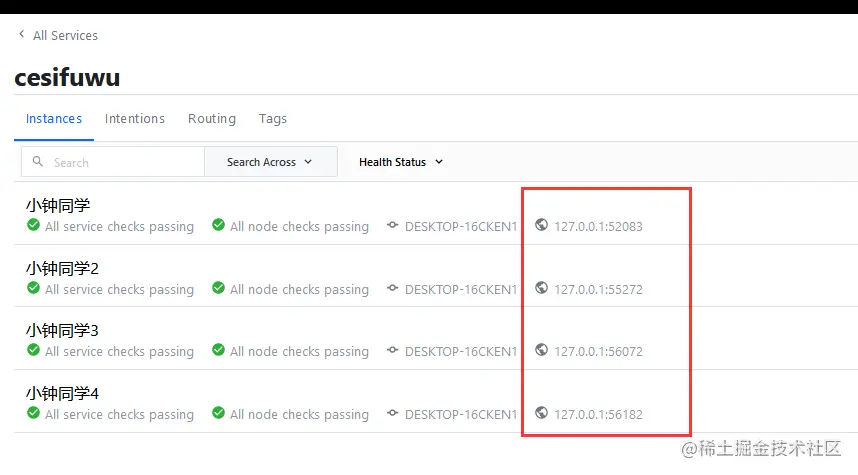The image size is (858, 475).
Task: Click node icon beside DESKTOP-16CKEN1 in 小钟同学3 row
Action: [x=392, y=350]
